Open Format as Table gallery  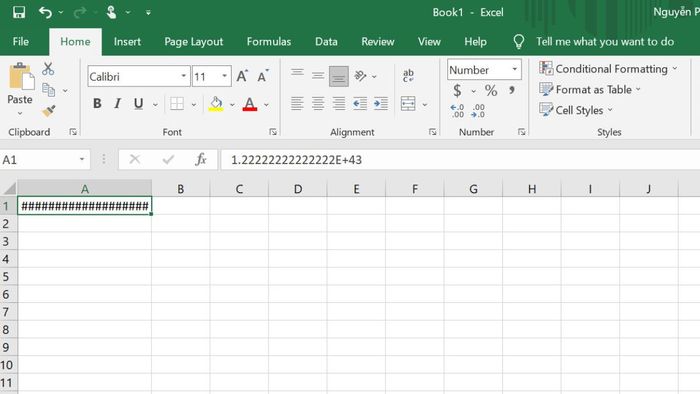point(590,90)
